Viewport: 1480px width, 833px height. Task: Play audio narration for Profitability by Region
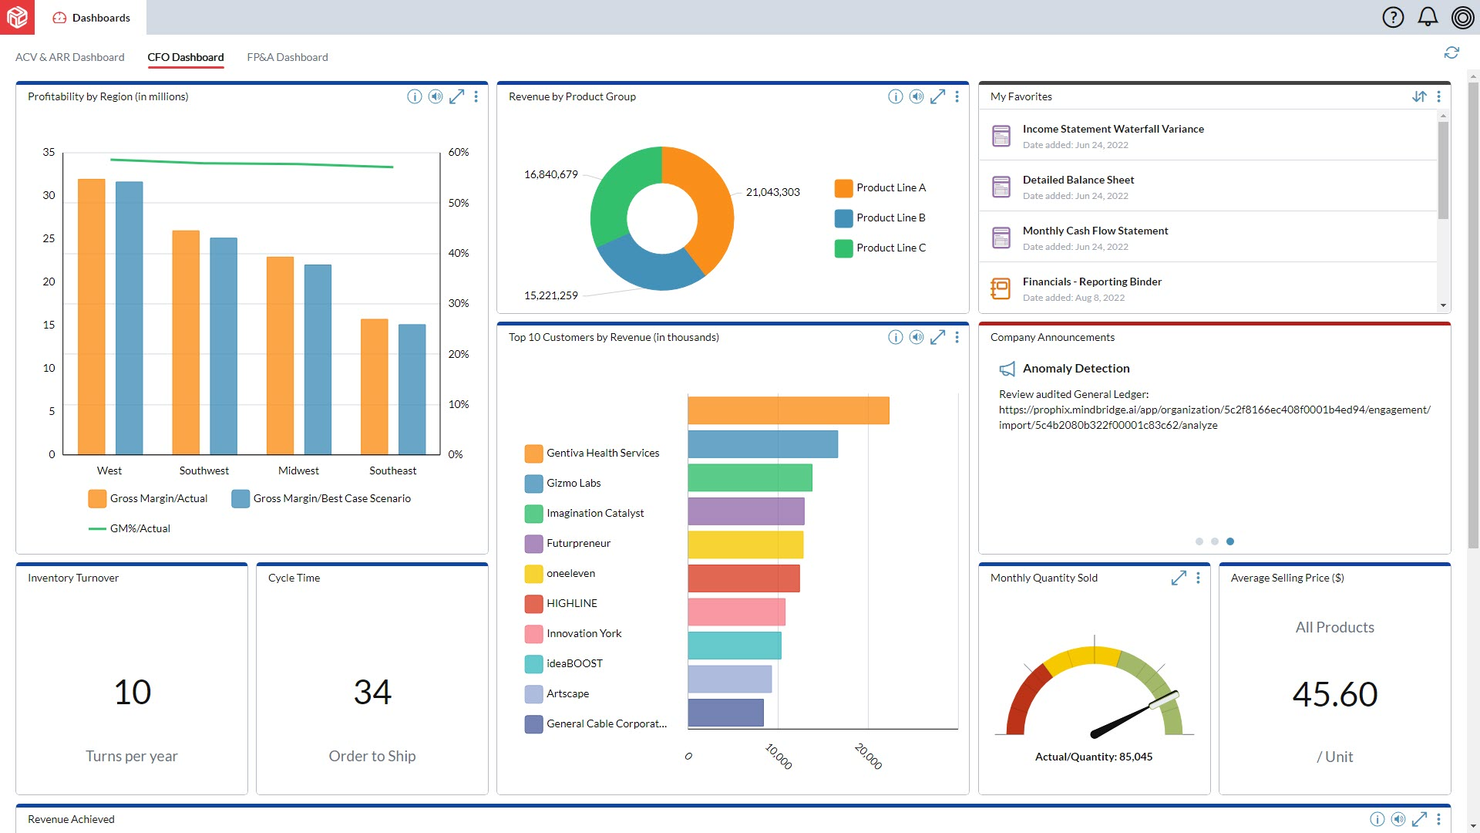click(x=435, y=96)
